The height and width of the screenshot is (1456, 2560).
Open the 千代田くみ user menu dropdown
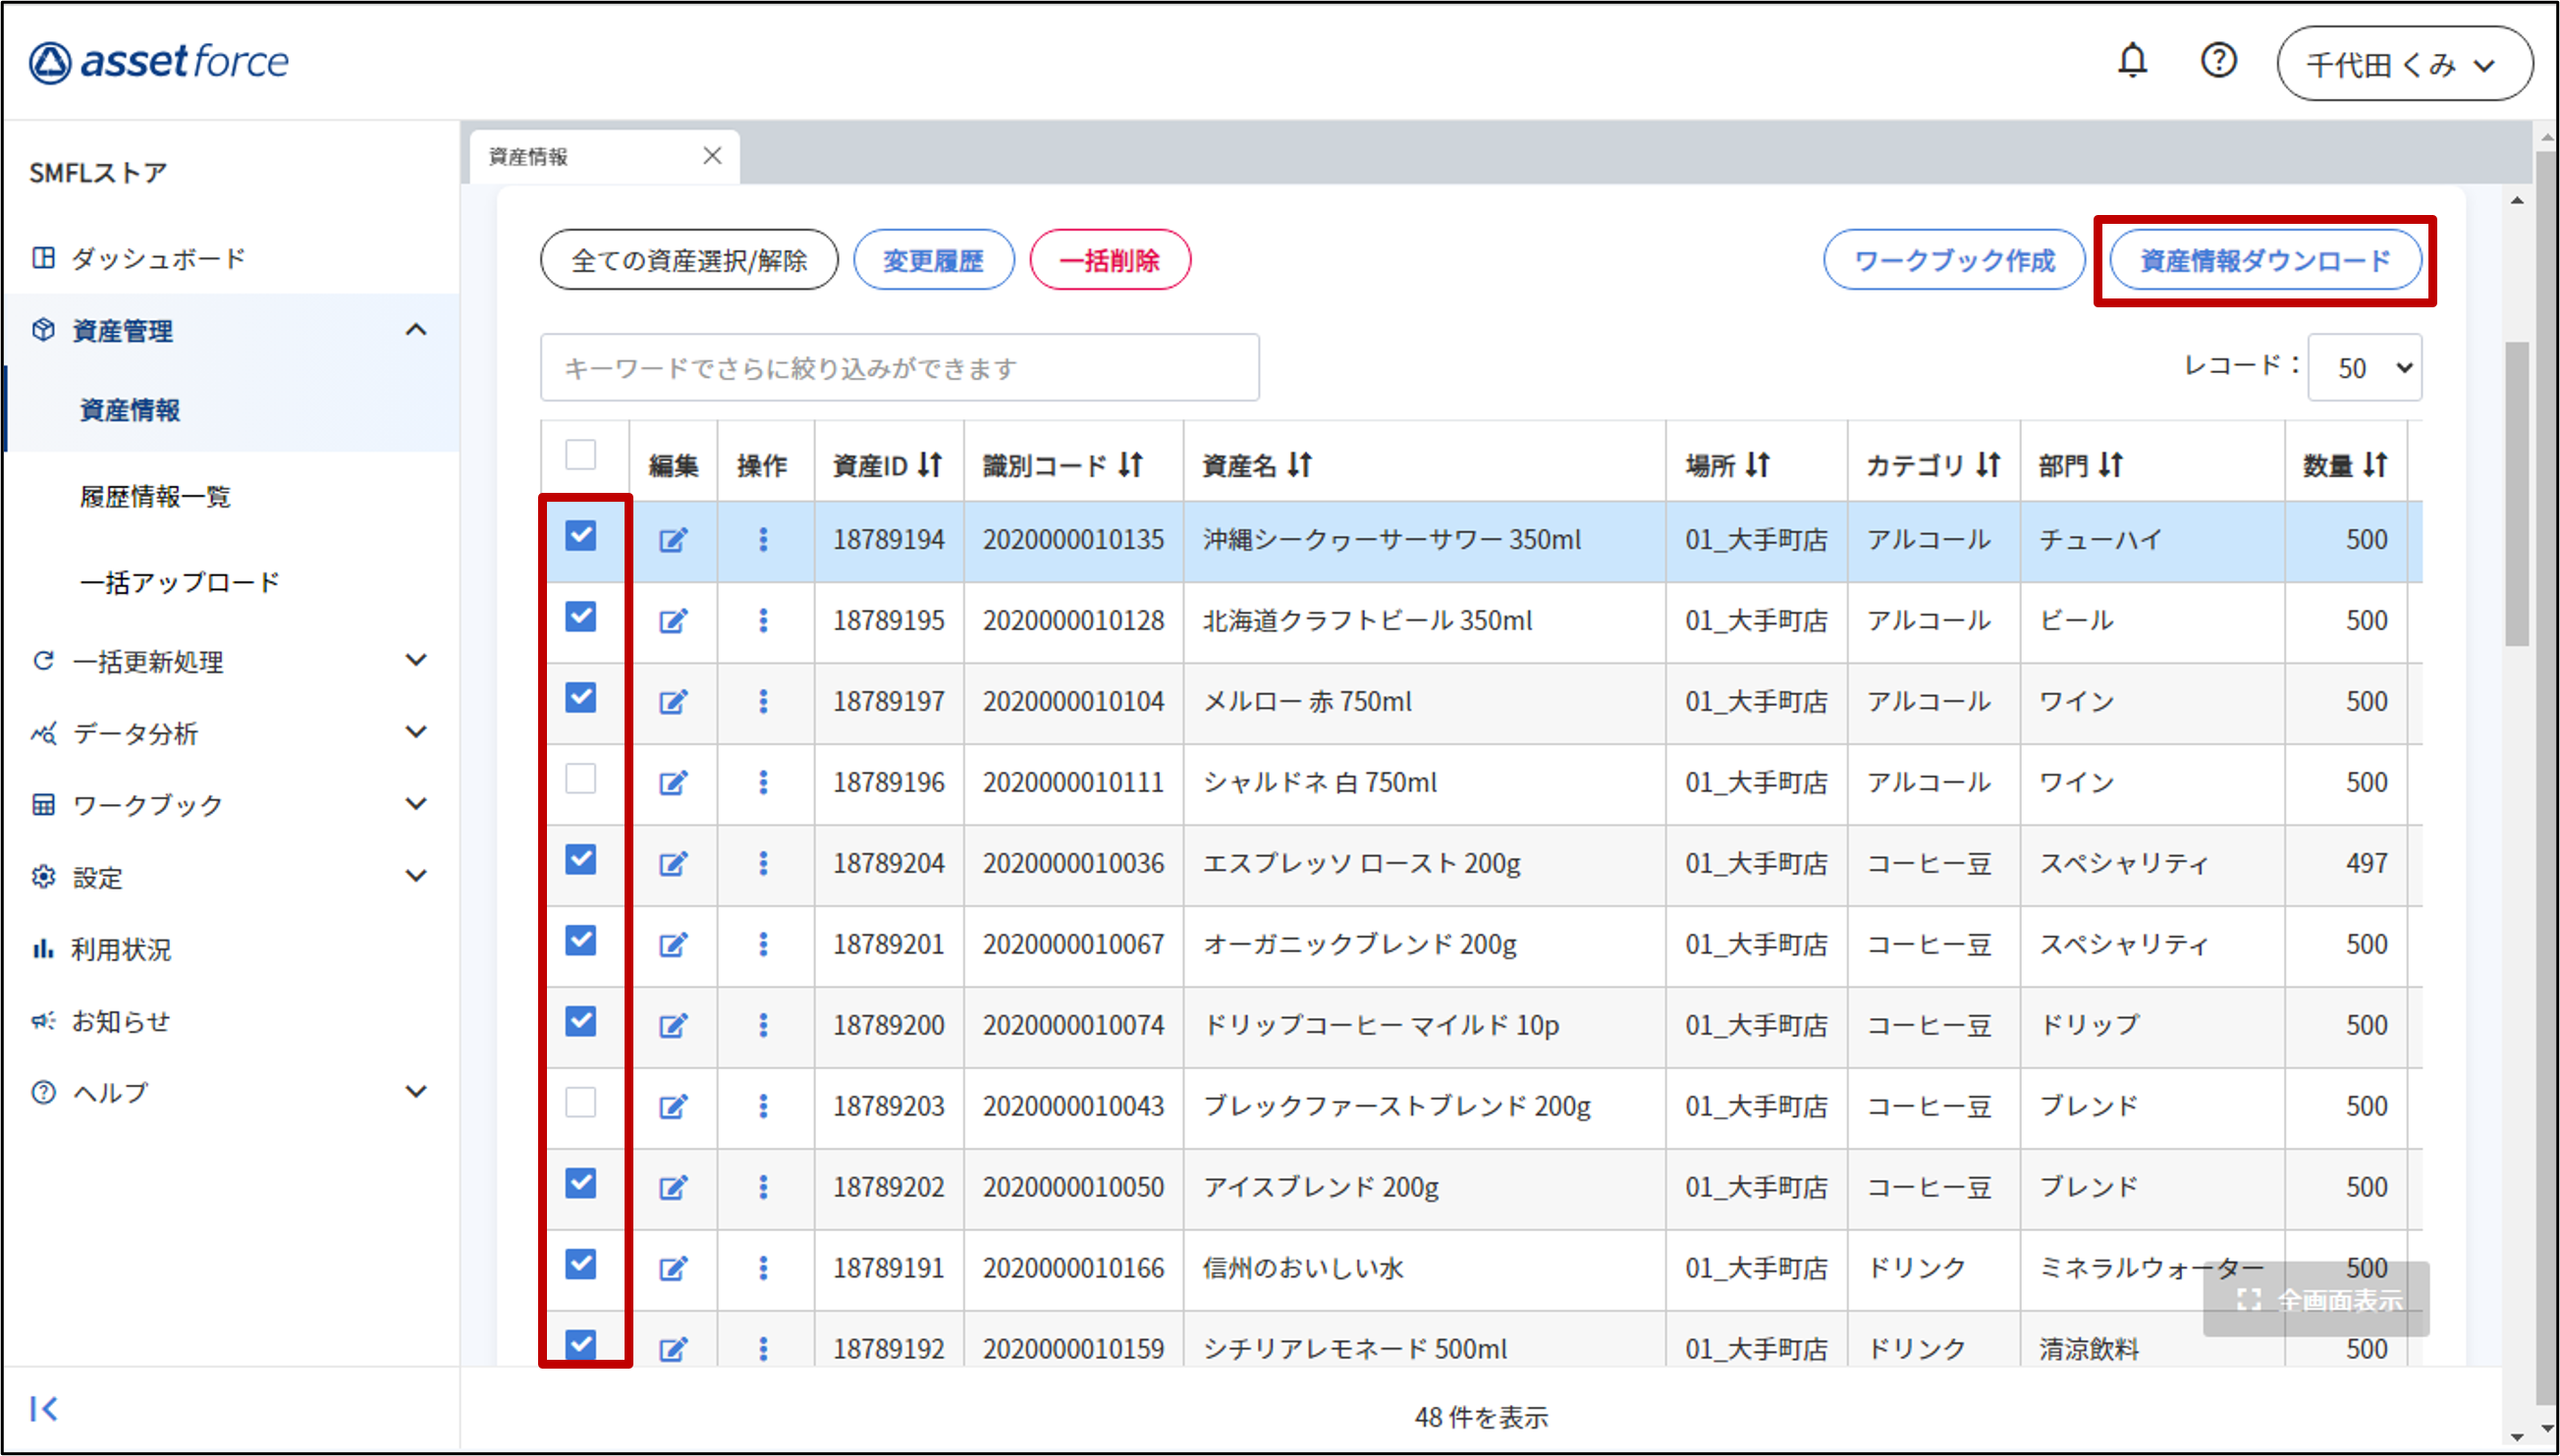[x=2404, y=64]
